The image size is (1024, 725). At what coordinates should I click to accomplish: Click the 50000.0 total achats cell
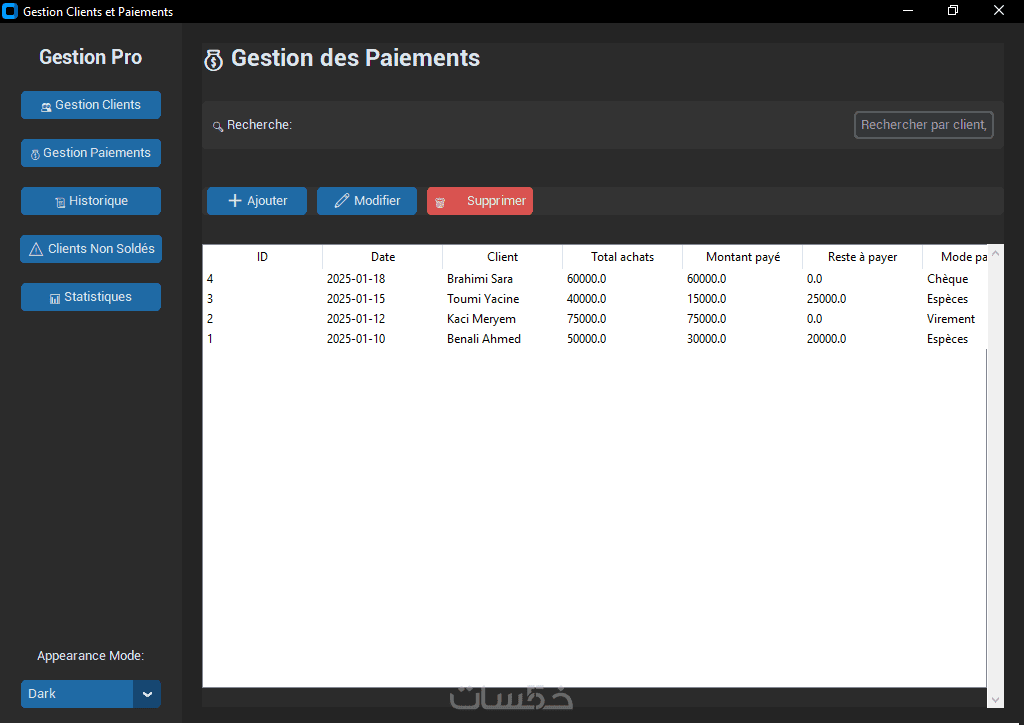[x=586, y=339]
